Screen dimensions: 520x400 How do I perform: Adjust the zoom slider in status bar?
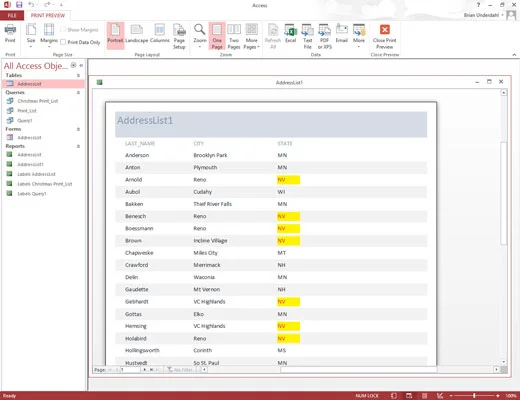(474, 396)
